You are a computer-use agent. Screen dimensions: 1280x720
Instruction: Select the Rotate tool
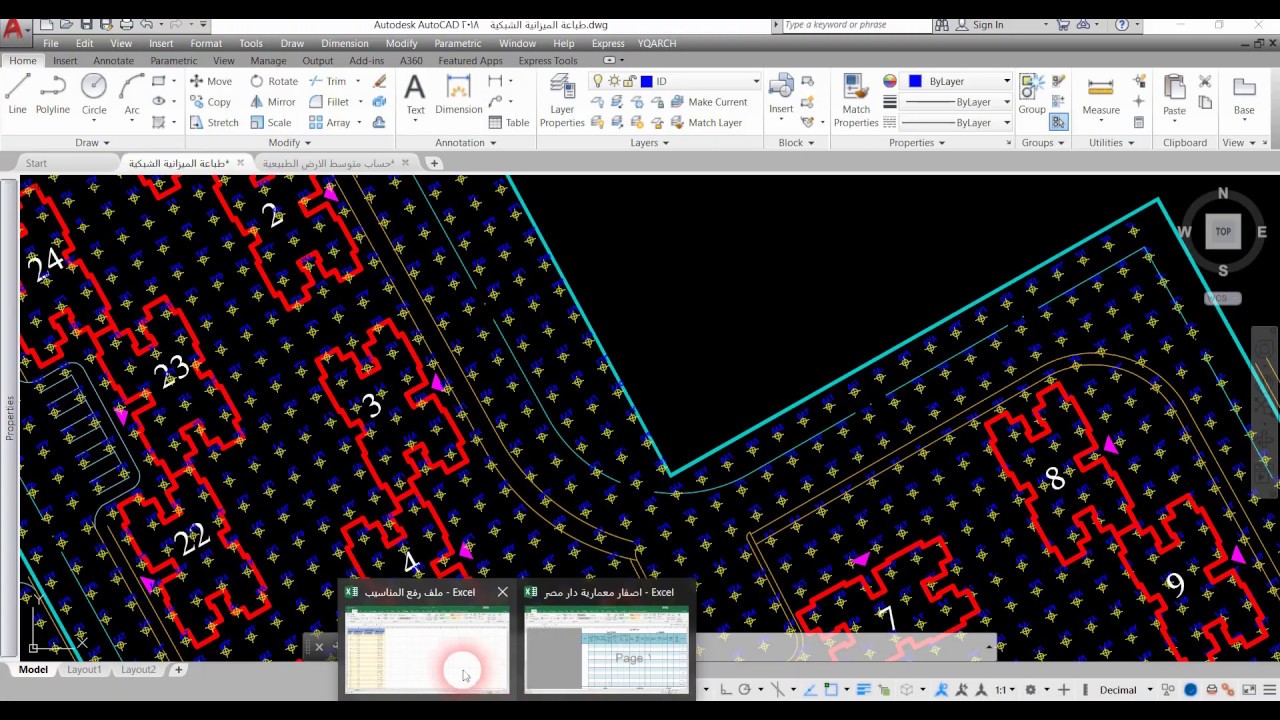click(274, 81)
